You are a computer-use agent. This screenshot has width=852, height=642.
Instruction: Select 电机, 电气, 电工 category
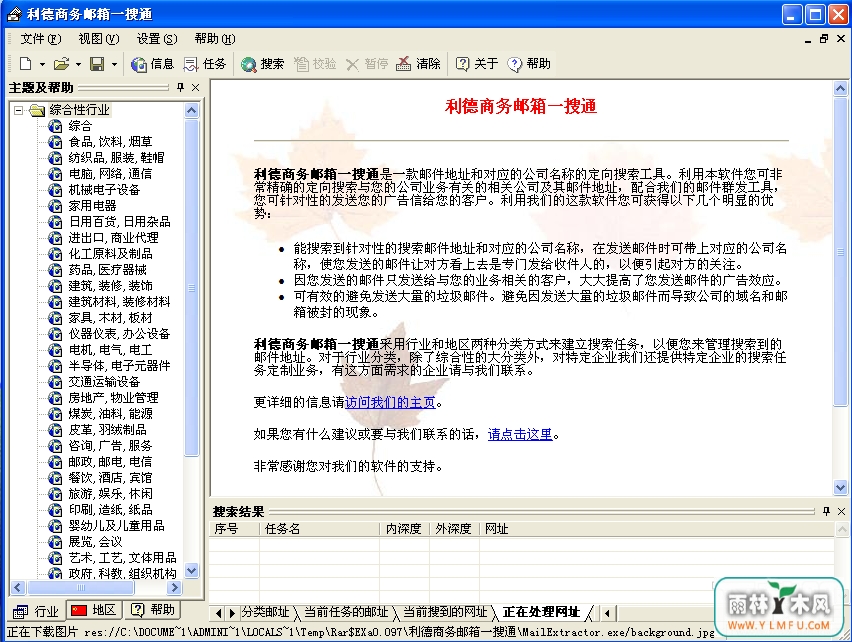[x=110, y=350]
